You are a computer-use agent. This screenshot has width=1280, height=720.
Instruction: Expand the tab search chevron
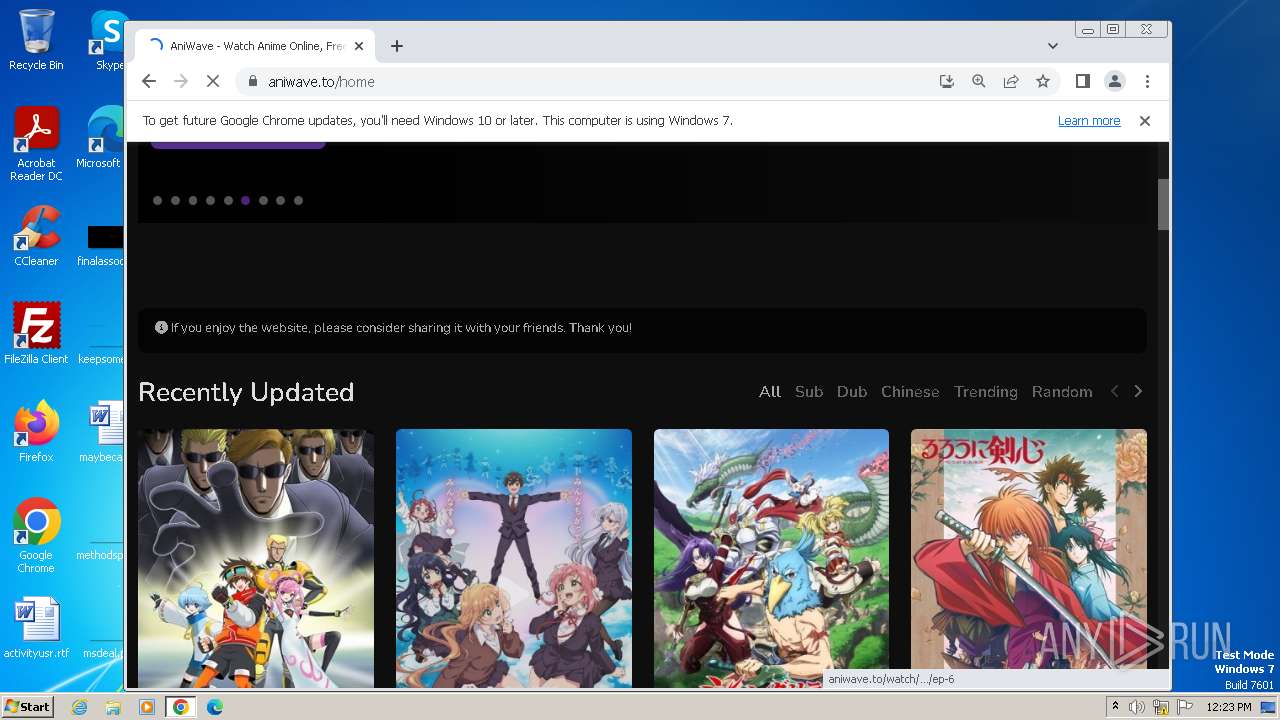point(1053,46)
